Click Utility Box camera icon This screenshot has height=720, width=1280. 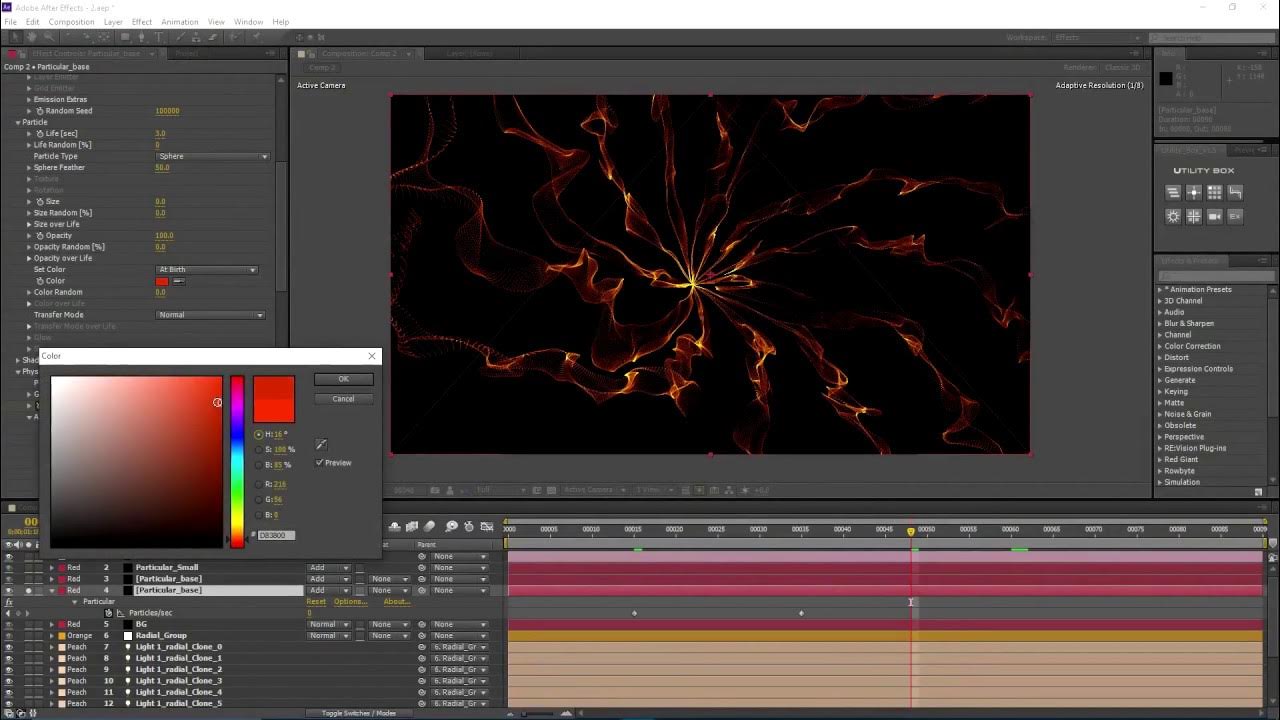coord(1215,215)
